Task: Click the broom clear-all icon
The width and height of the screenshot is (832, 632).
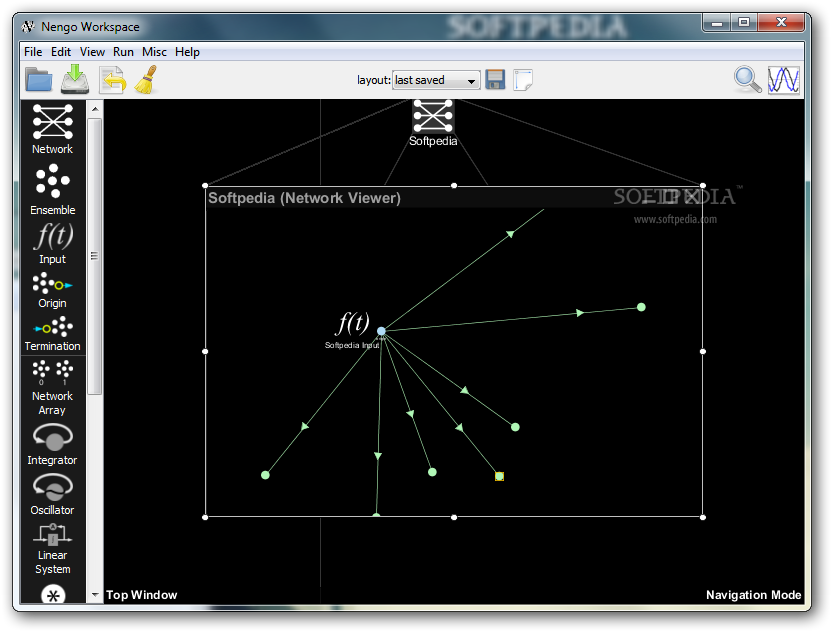Action: click(146, 80)
